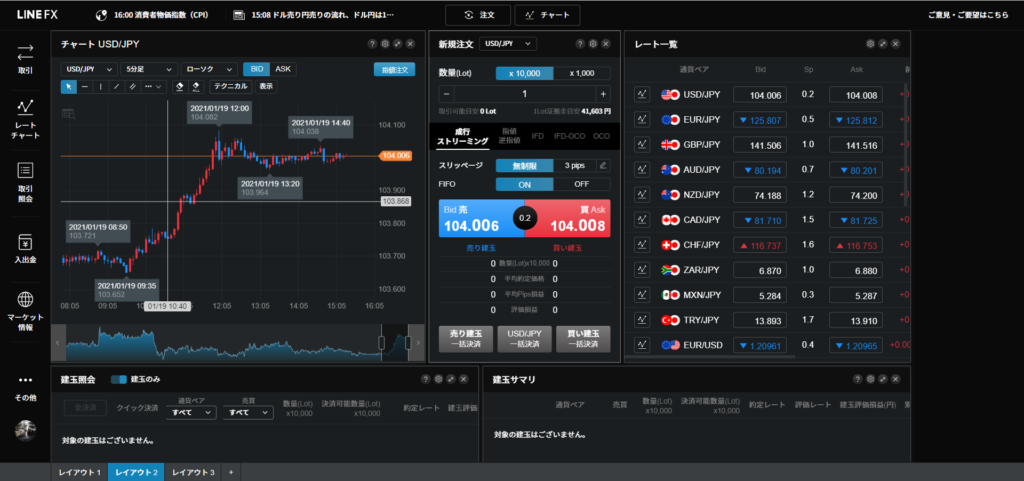
Task: Switch to レイアウト 3 tab
Action: click(x=193, y=472)
